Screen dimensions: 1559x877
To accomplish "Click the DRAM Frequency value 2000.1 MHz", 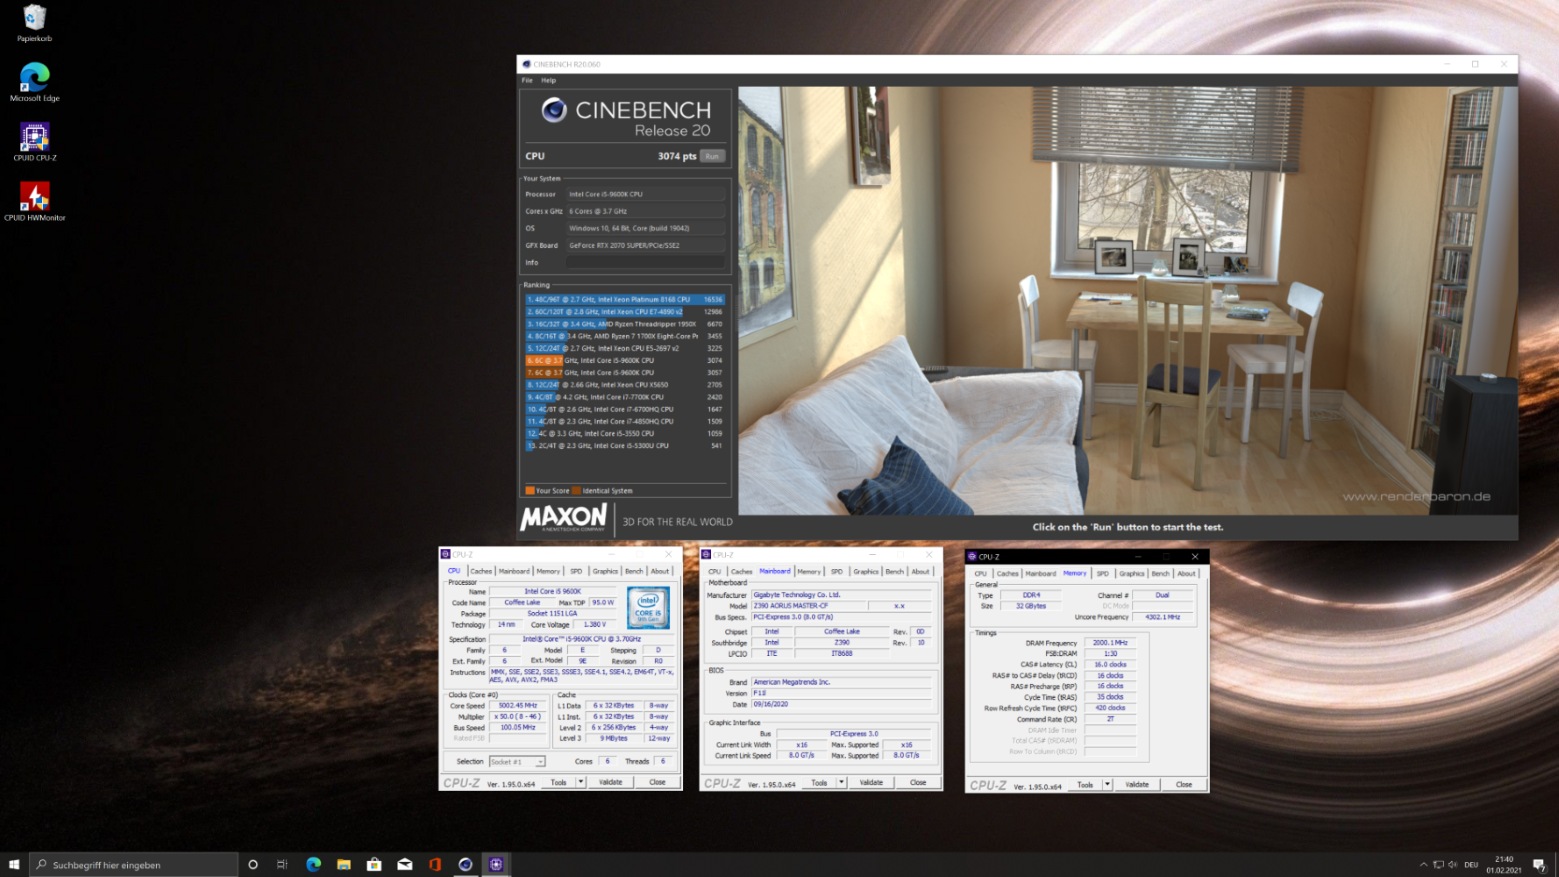I will pos(1110,643).
